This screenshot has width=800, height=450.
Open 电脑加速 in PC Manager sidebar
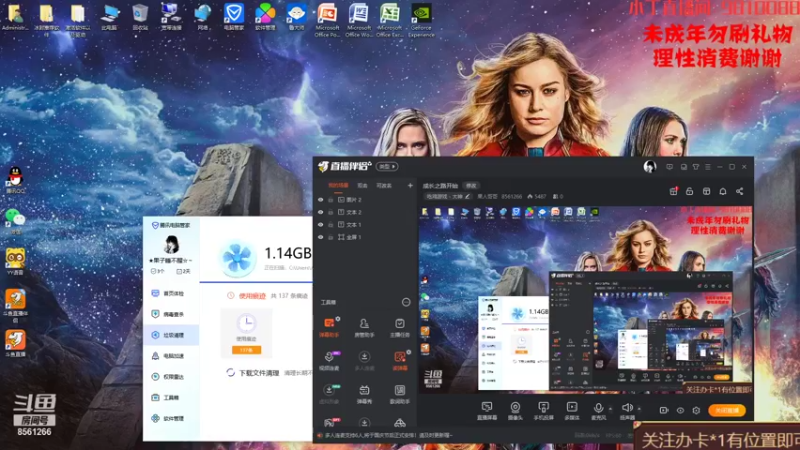[171, 356]
